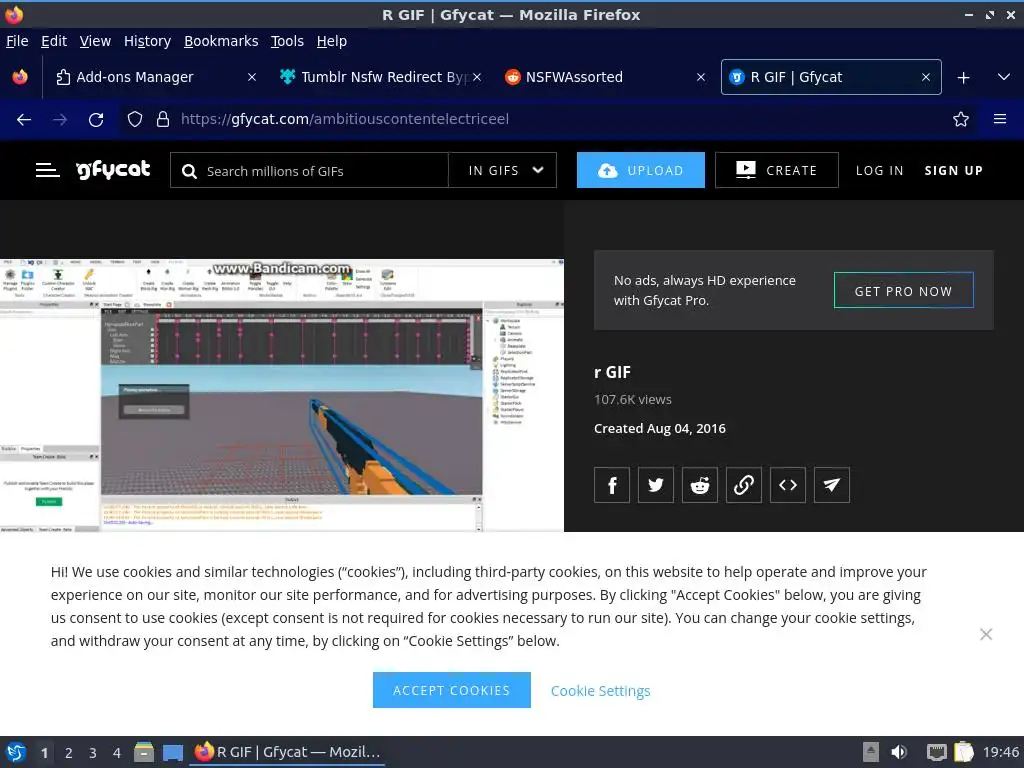Dismiss the cookie banner with X
1024x768 pixels.
986,634
